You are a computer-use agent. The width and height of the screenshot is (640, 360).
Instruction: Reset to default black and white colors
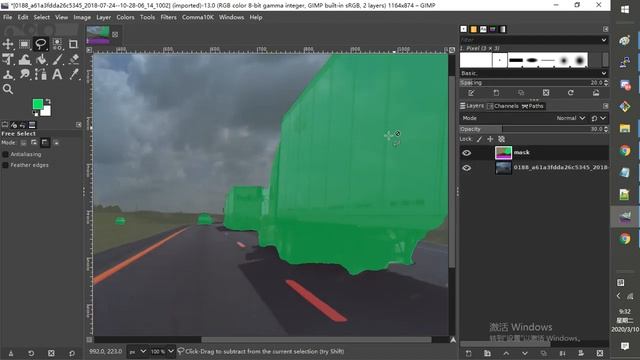(35, 113)
